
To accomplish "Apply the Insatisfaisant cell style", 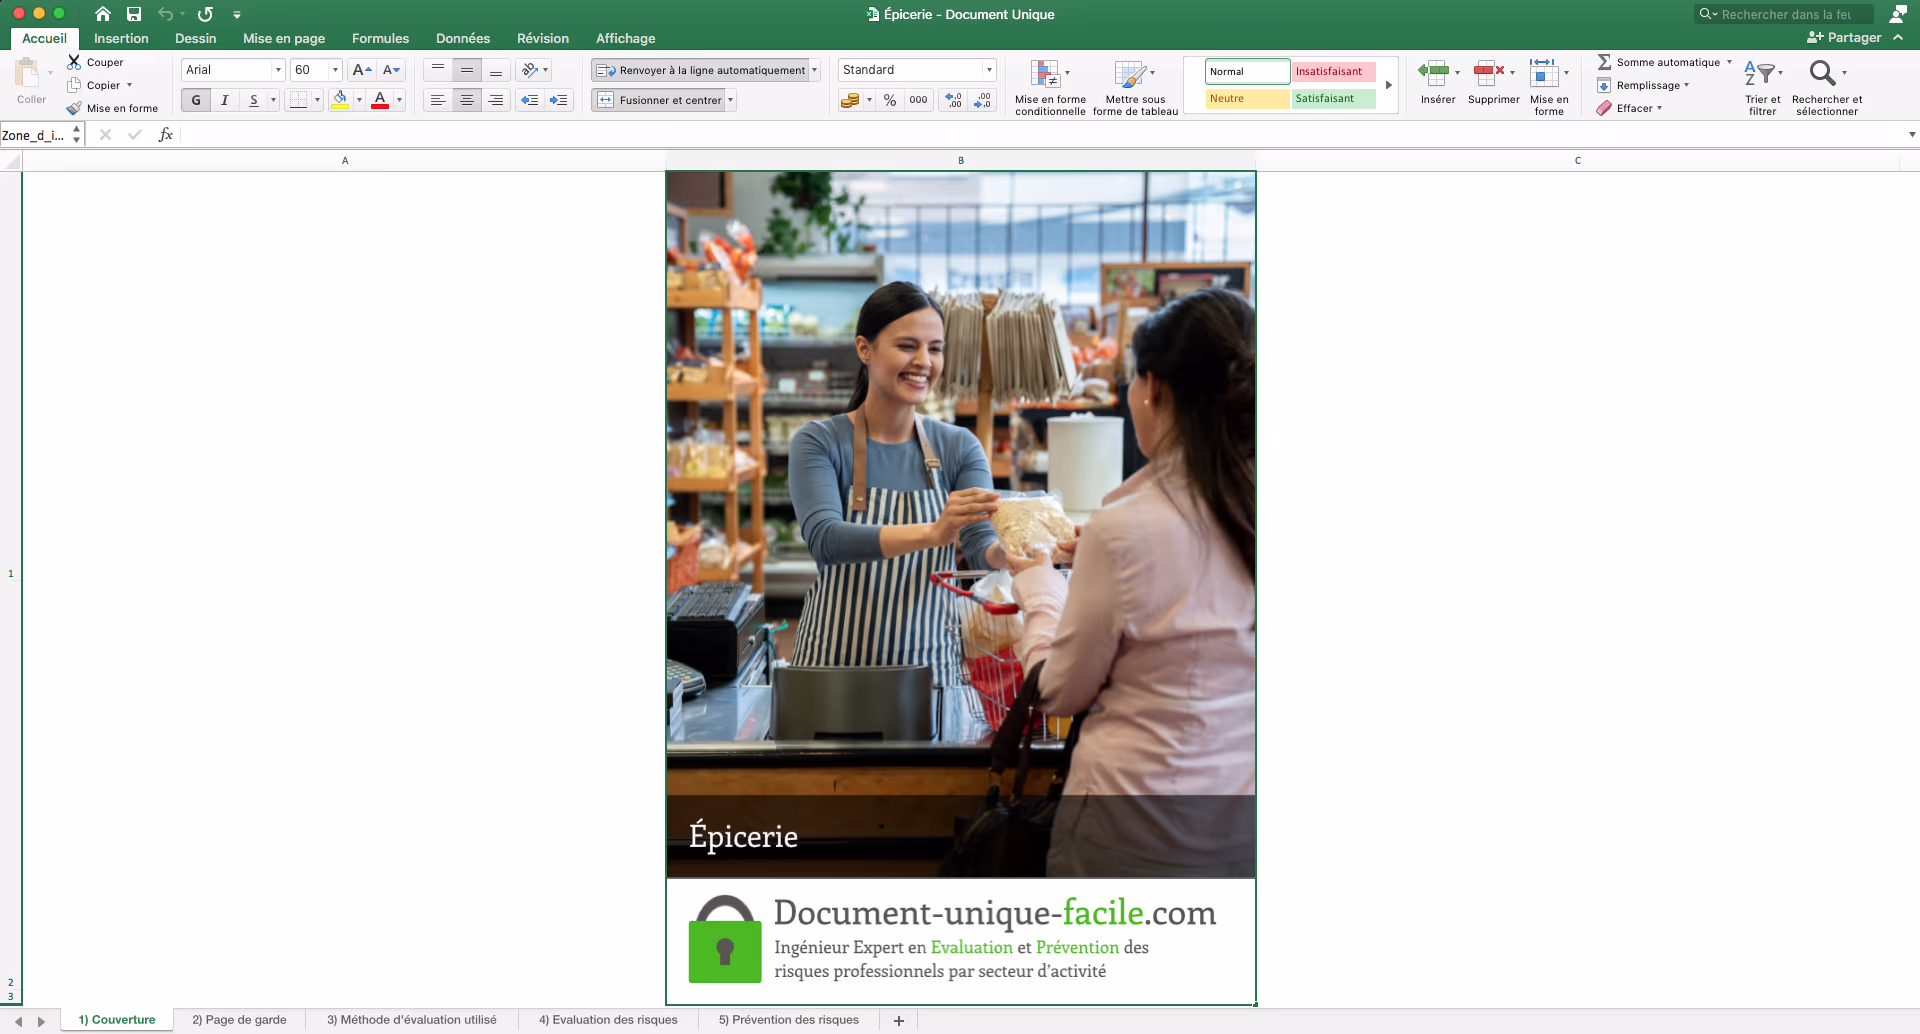I will tap(1334, 71).
